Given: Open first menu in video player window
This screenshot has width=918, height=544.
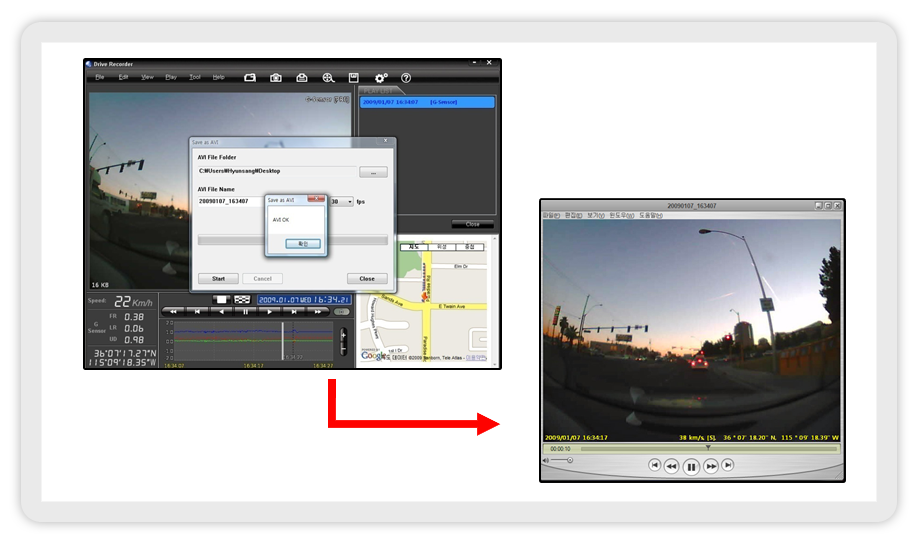Looking at the screenshot, I should click(x=554, y=215).
